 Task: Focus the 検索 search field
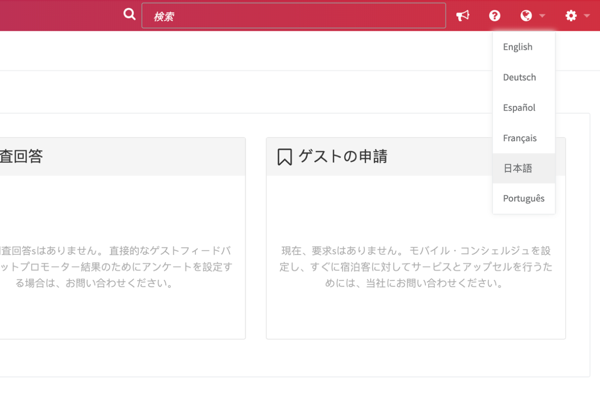293,16
